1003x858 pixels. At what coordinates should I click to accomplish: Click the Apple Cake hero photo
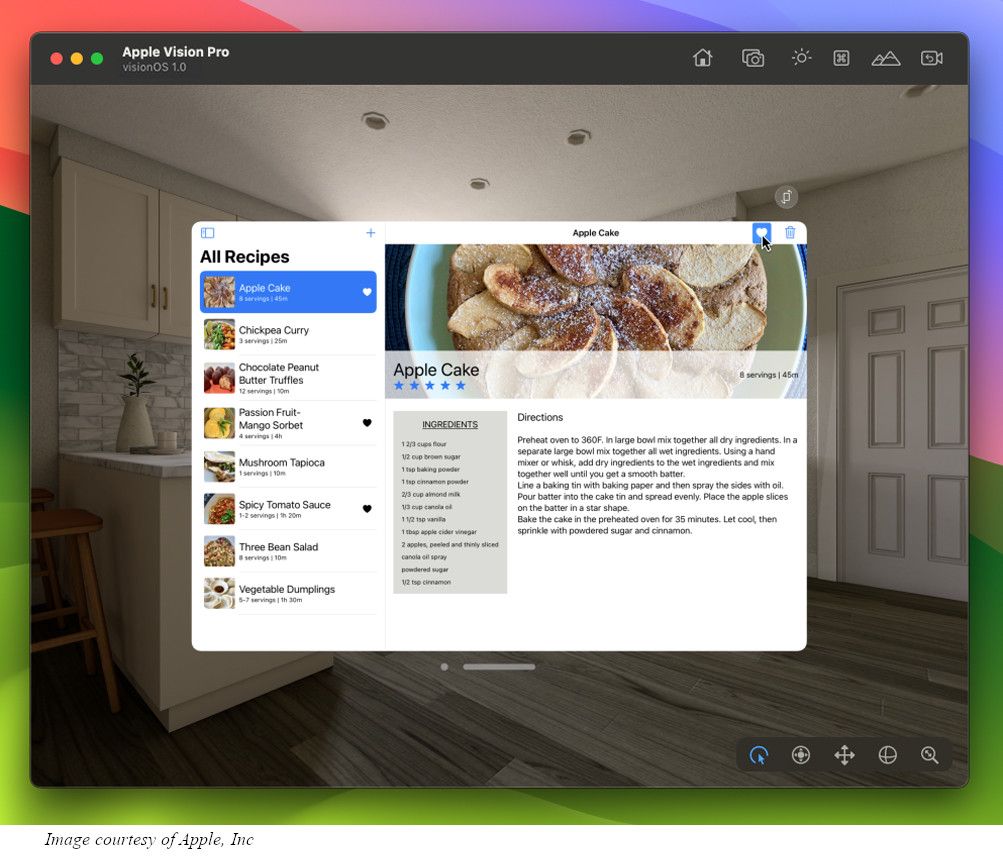(x=596, y=321)
